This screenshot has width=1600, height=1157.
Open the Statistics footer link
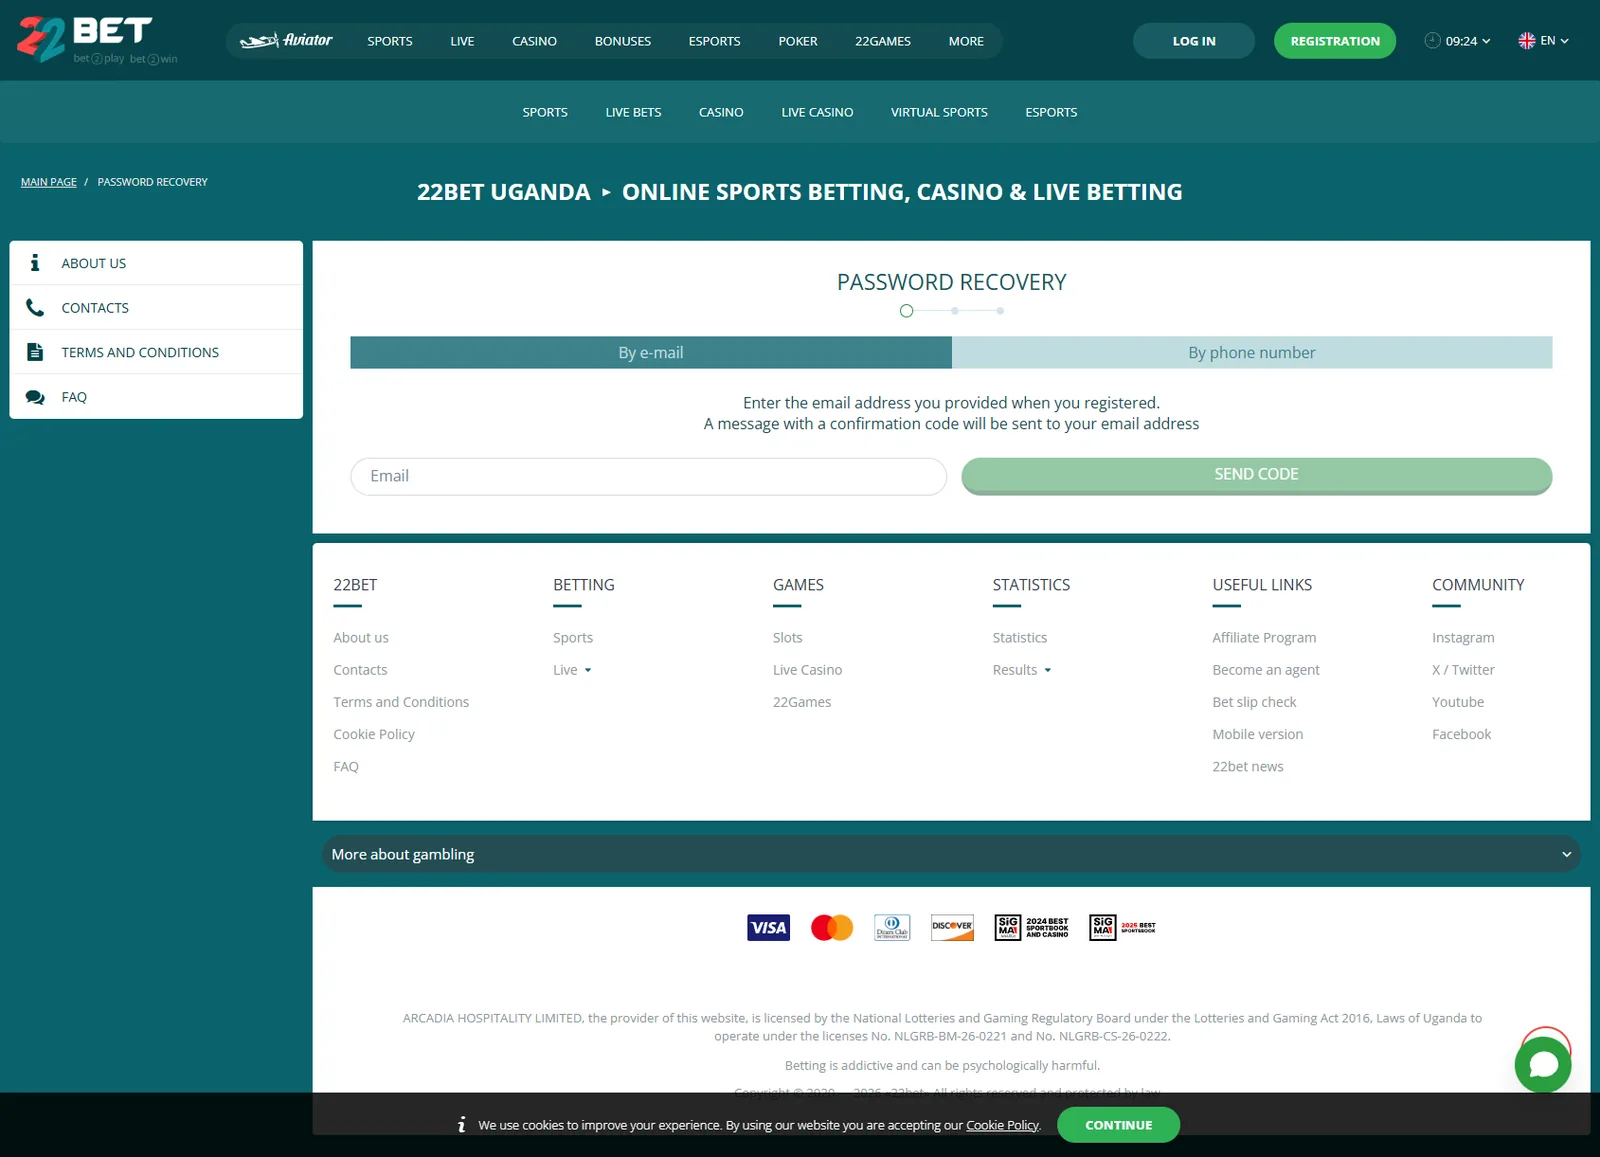[1020, 638]
